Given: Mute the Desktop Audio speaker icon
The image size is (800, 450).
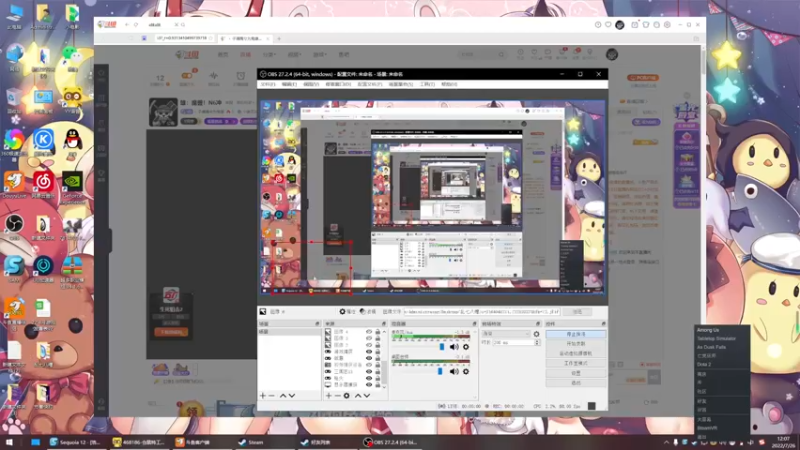Looking at the screenshot, I should [454, 371].
